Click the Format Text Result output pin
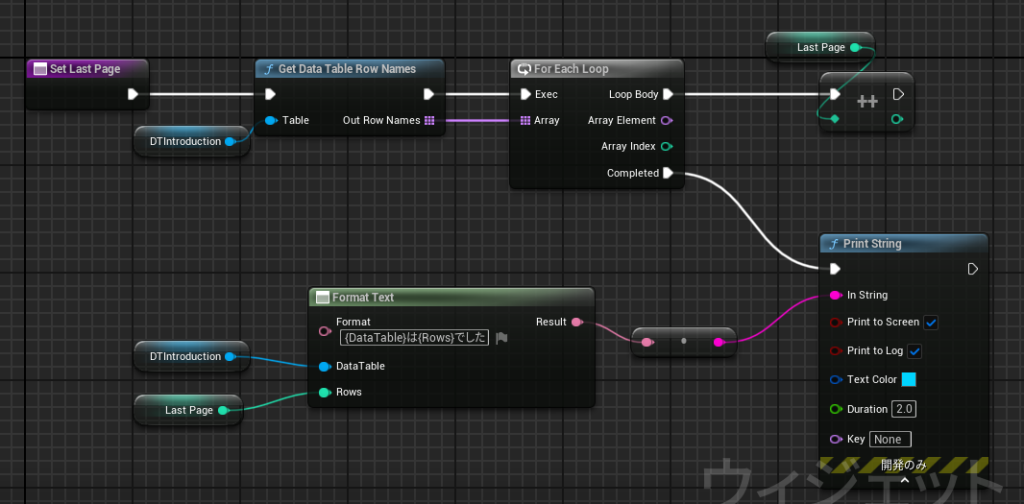 (x=576, y=323)
